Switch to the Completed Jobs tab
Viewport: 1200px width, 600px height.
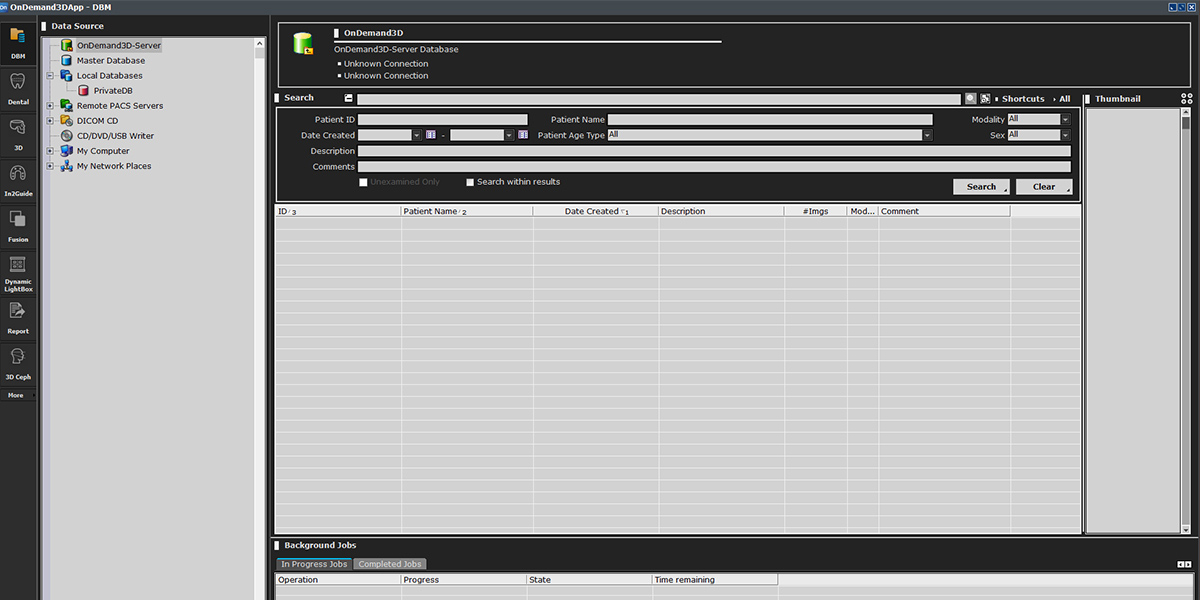click(x=391, y=564)
